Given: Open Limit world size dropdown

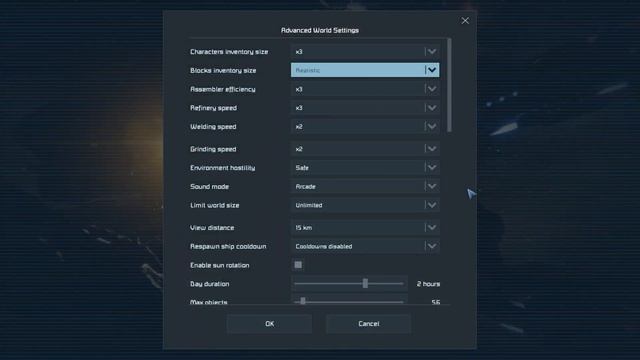Looking at the screenshot, I should [365, 205].
